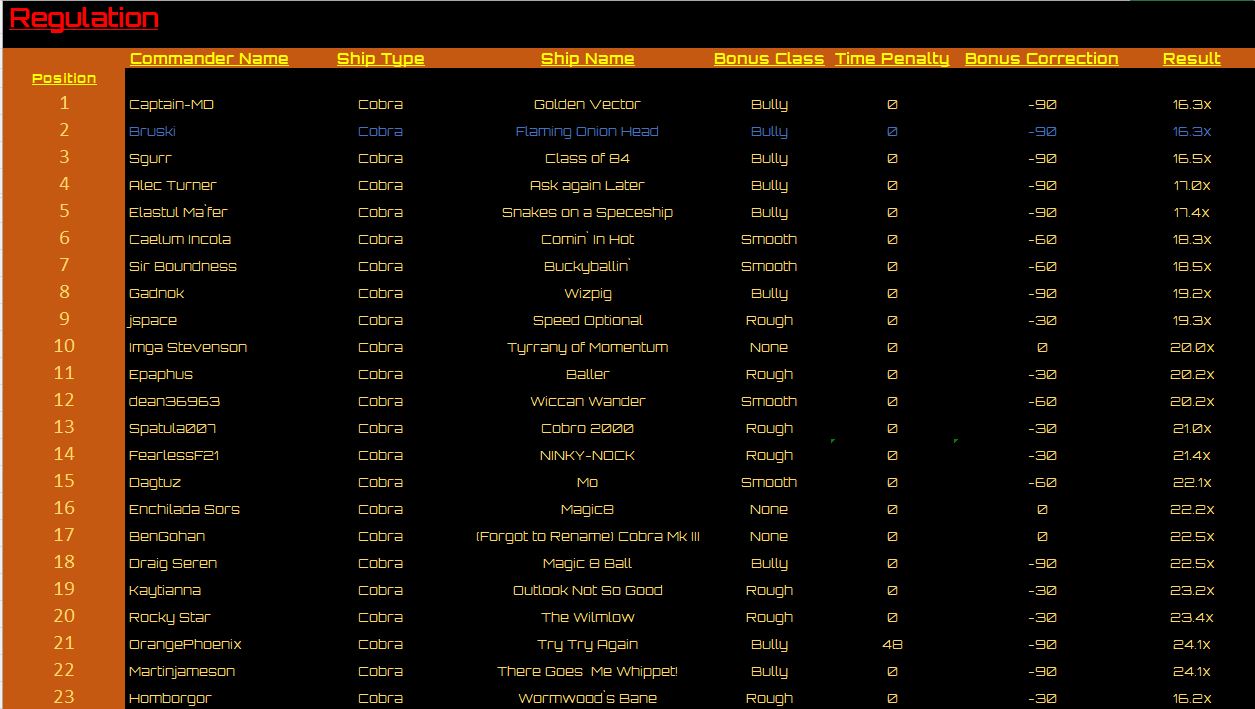This screenshot has width=1255, height=709.
Task: Select commander Imga Stevenson cell
Action: (x=188, y=347)
